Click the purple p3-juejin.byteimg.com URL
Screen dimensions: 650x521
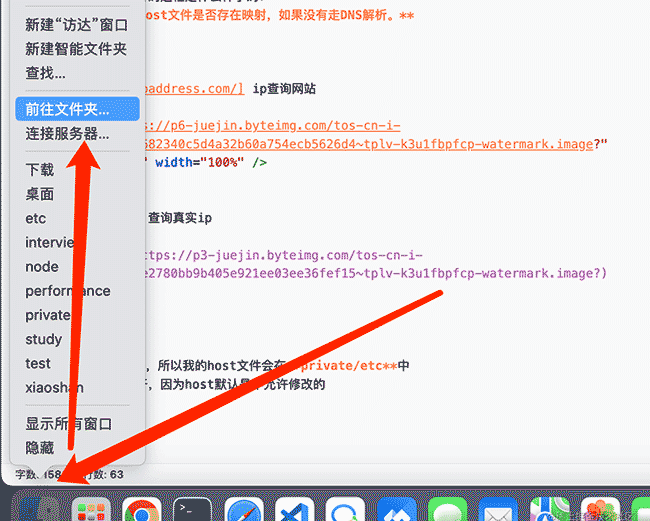(x=284, y=255)
